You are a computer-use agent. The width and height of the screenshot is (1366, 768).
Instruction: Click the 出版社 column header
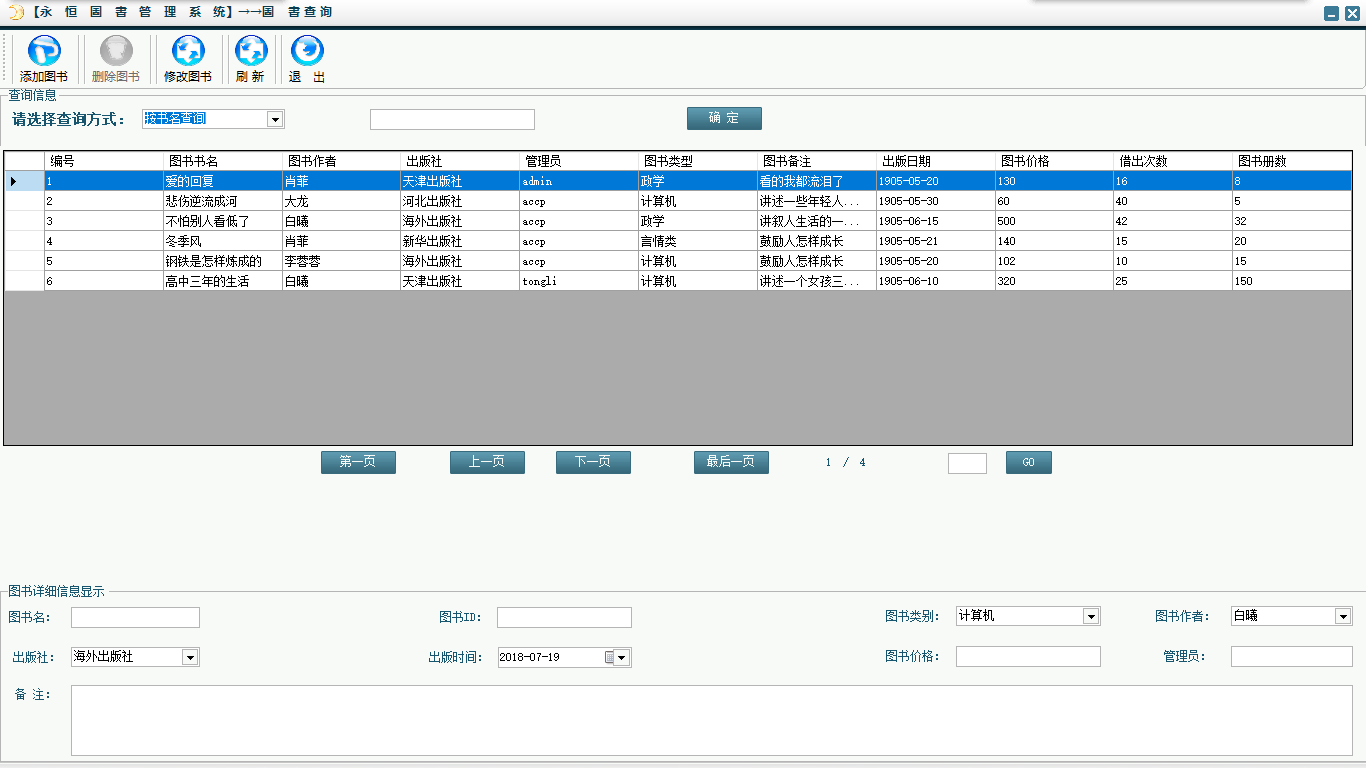pos(461,161)
